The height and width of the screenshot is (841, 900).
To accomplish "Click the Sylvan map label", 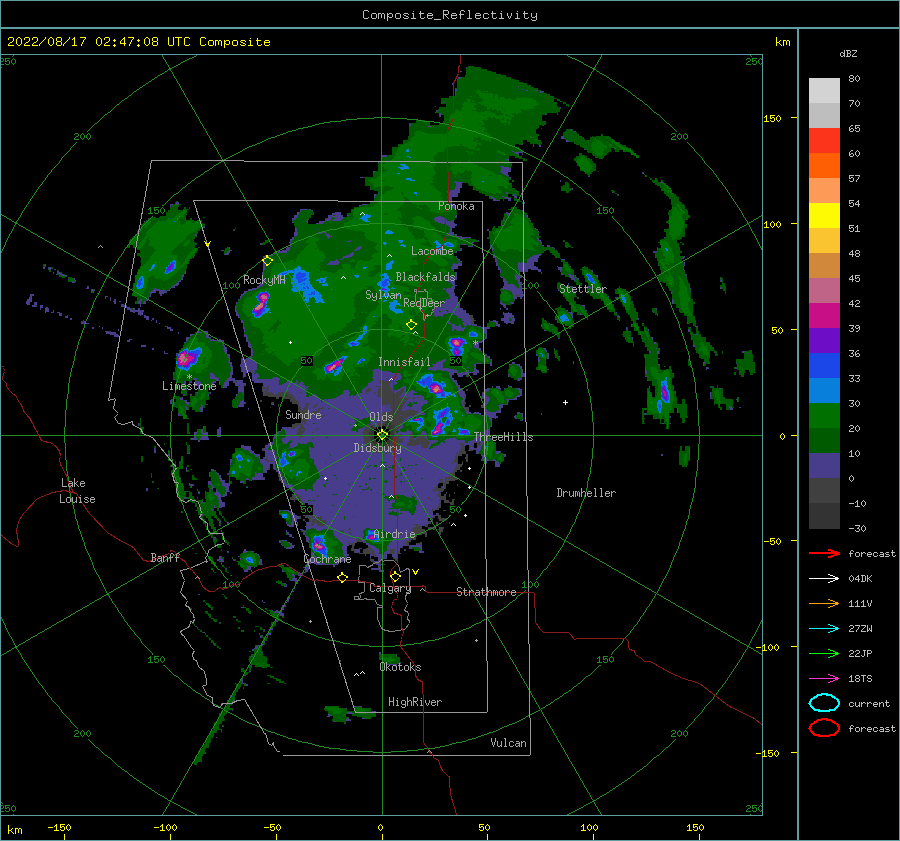I will click(x=383, y=295).
